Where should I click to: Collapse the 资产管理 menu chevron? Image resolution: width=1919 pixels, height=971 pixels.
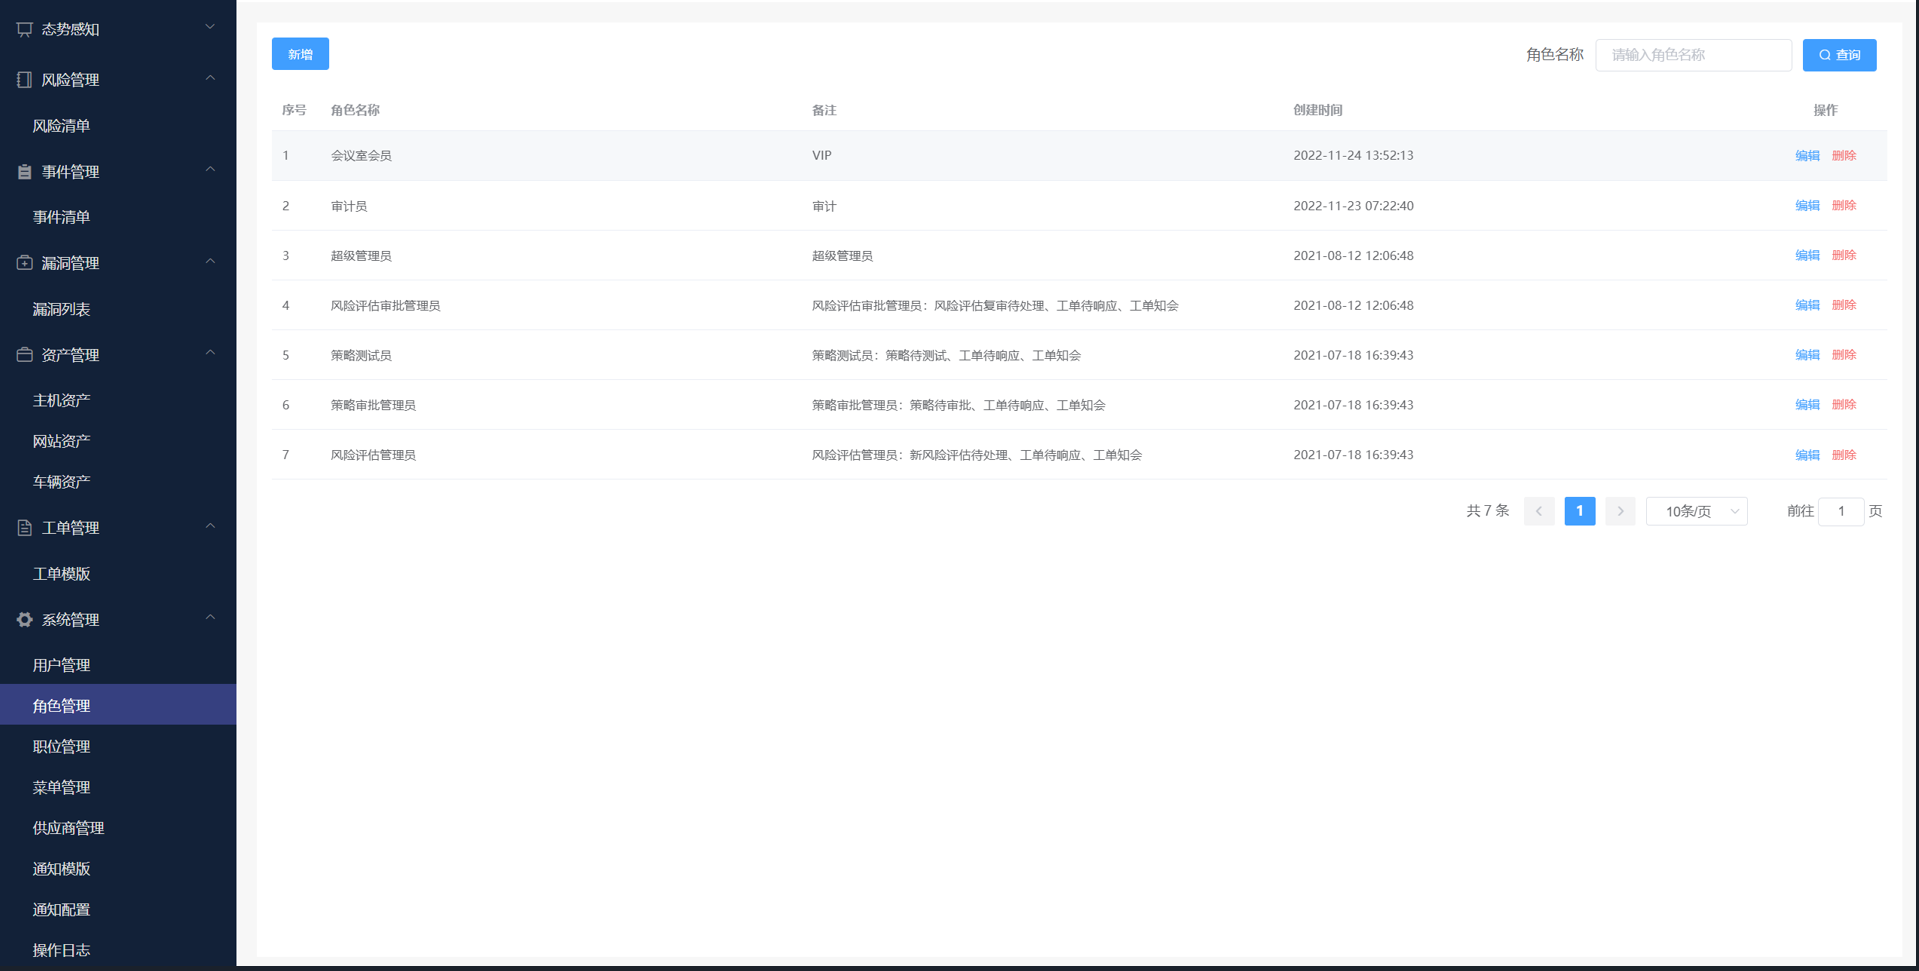coord(210,353)
